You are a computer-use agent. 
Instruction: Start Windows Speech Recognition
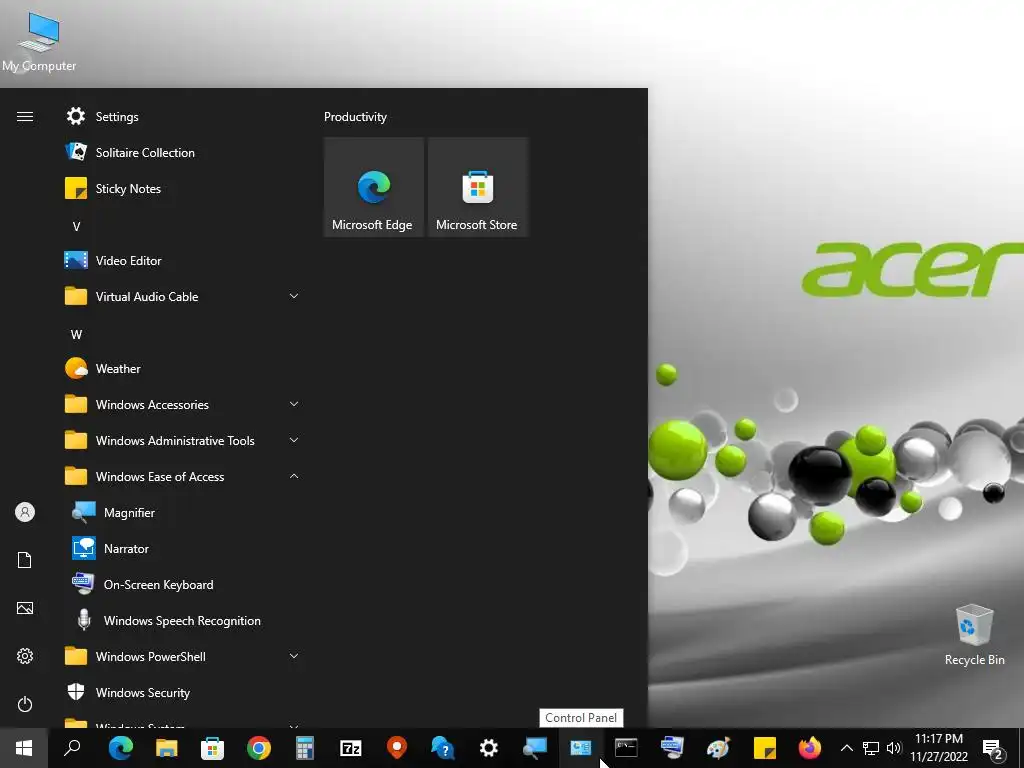pos(182,620)
